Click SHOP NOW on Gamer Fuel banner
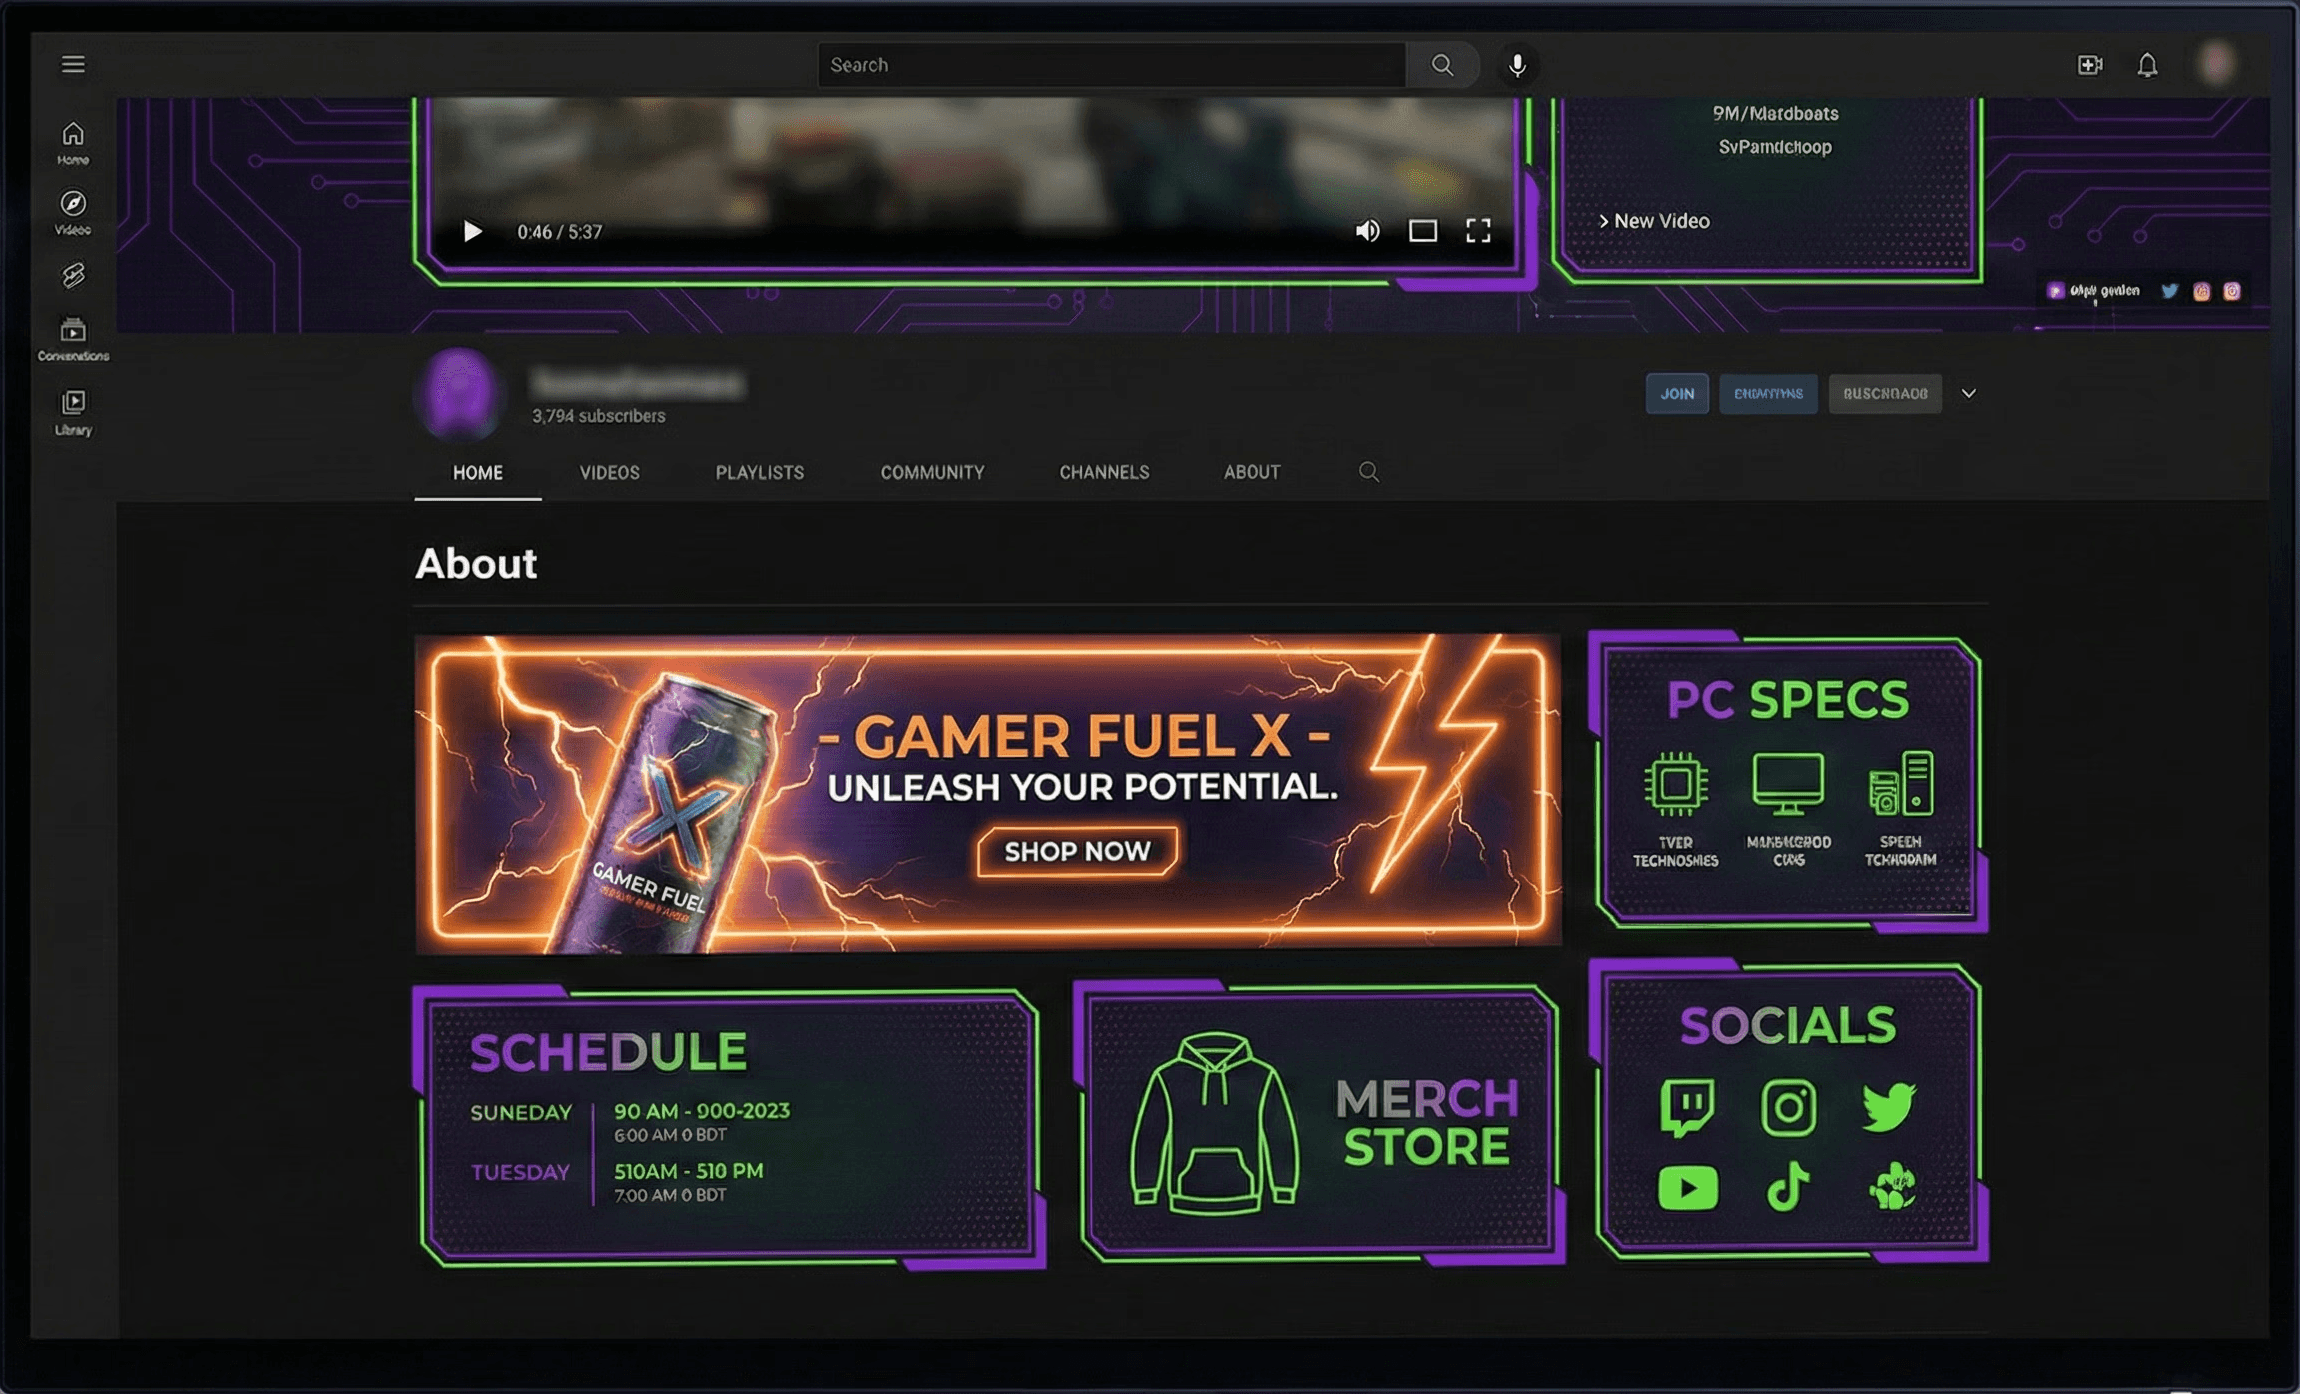The height and width of the screenshot is (1394, 2300). click(1077, 851)
